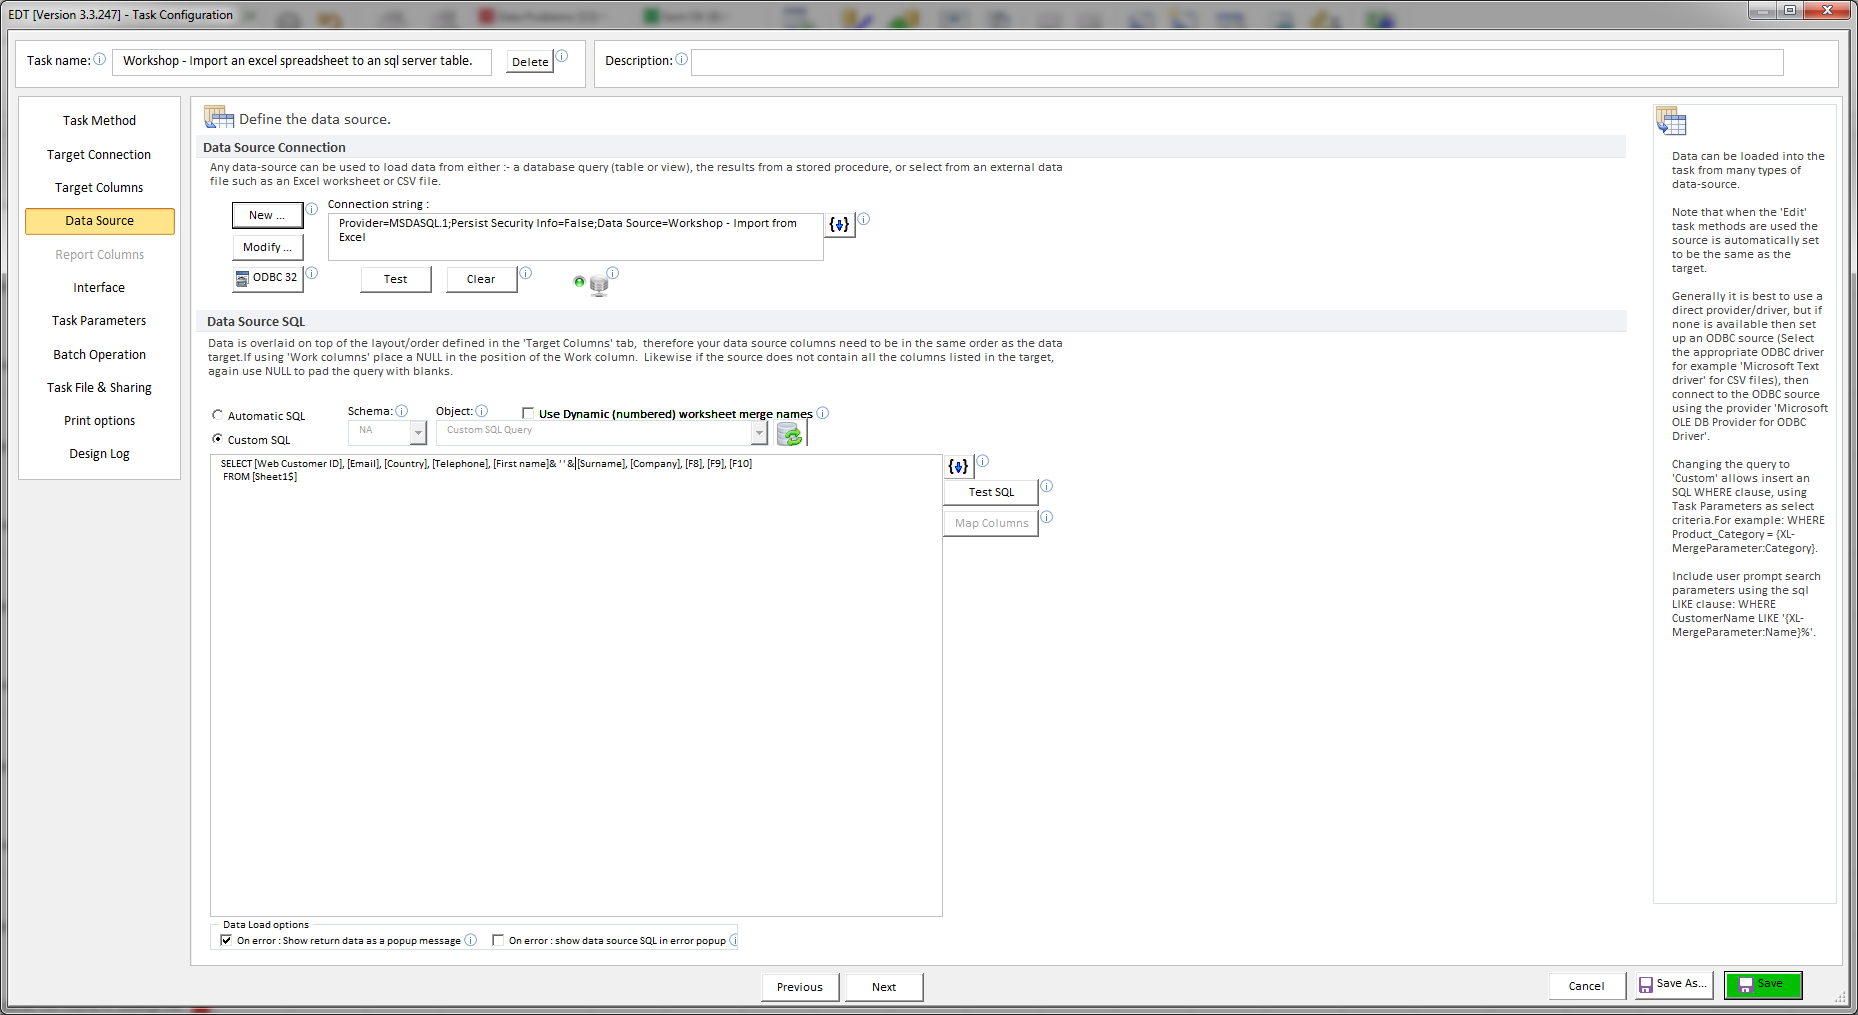Click the Save As button
The image size is (1858, 1015).
pos(1673,985)
